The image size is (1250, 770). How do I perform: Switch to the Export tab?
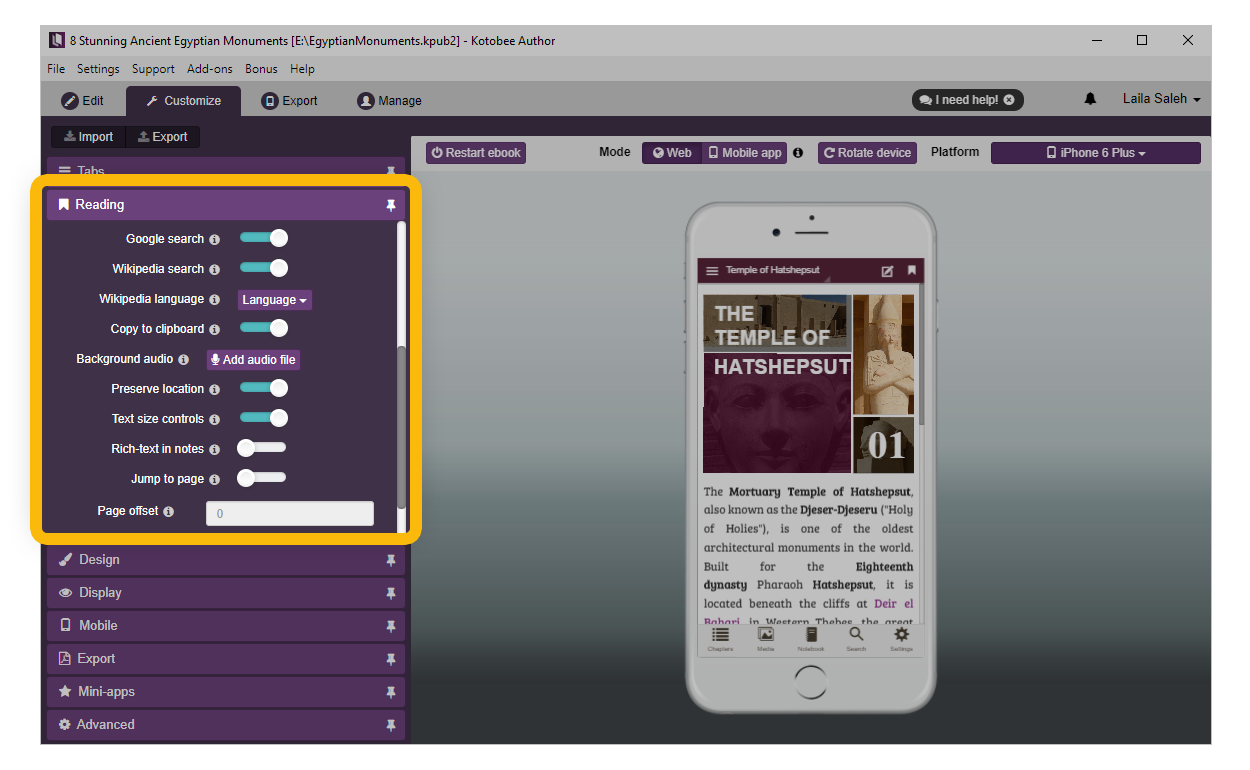point(290,101)
